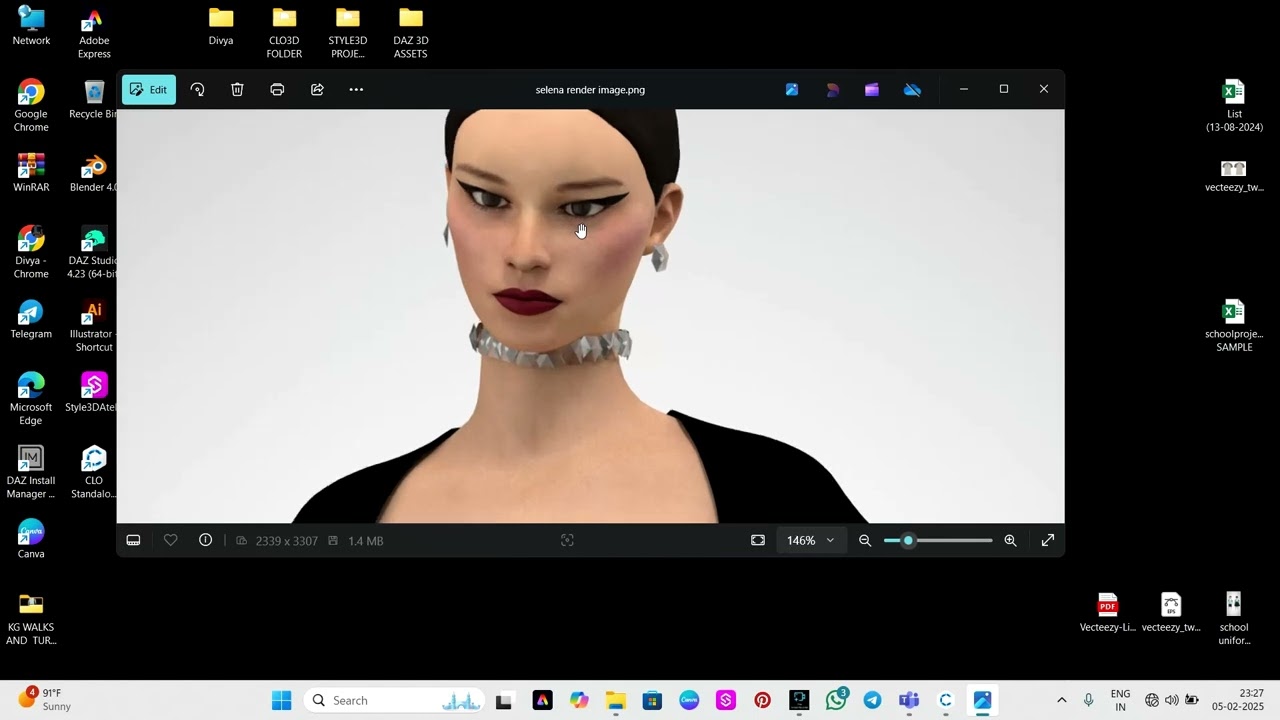The height and width of the screenshot is (720, 1280).
Task: Show hidden icons tray chevron
Action: tap(1062, 700)
